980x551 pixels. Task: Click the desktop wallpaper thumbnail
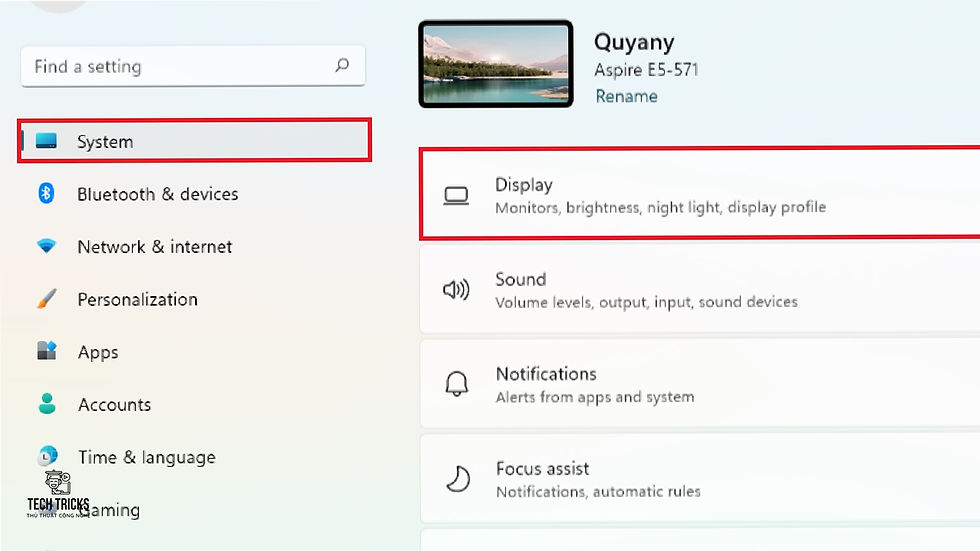[x=496, y=64]
